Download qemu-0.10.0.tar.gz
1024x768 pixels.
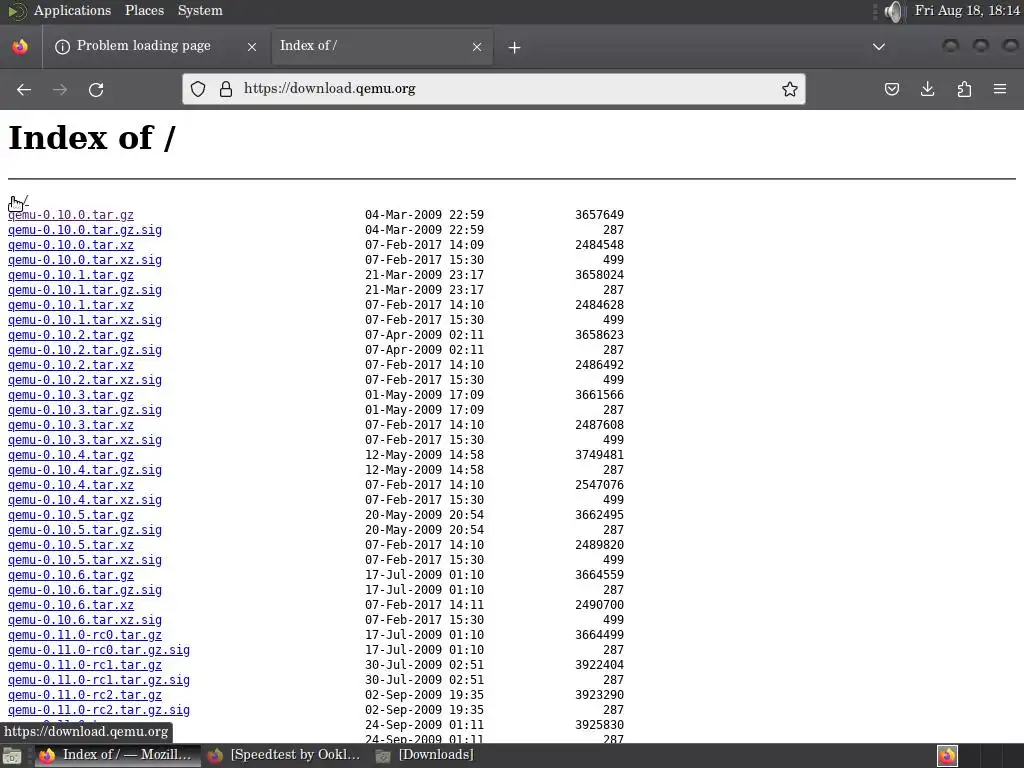pos(71,215)
